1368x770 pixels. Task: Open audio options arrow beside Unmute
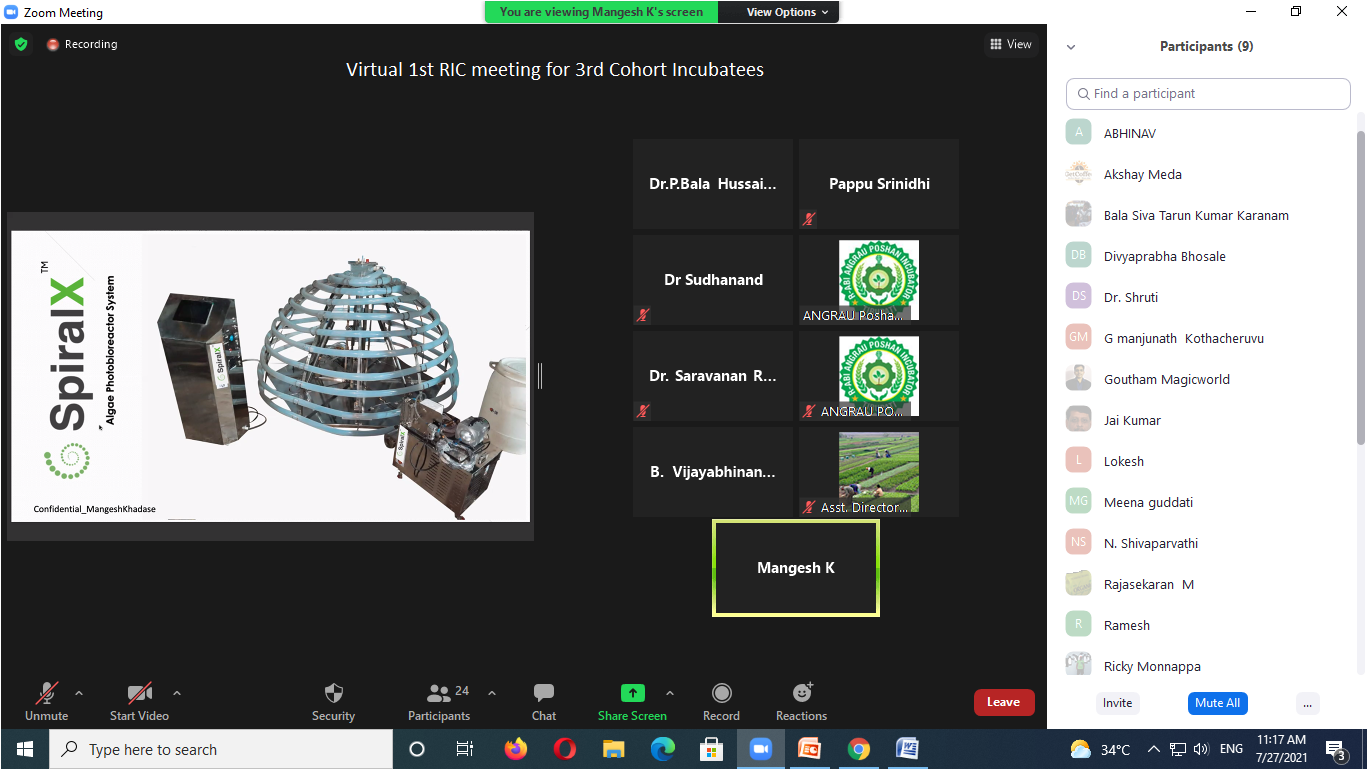pos(79,692)
